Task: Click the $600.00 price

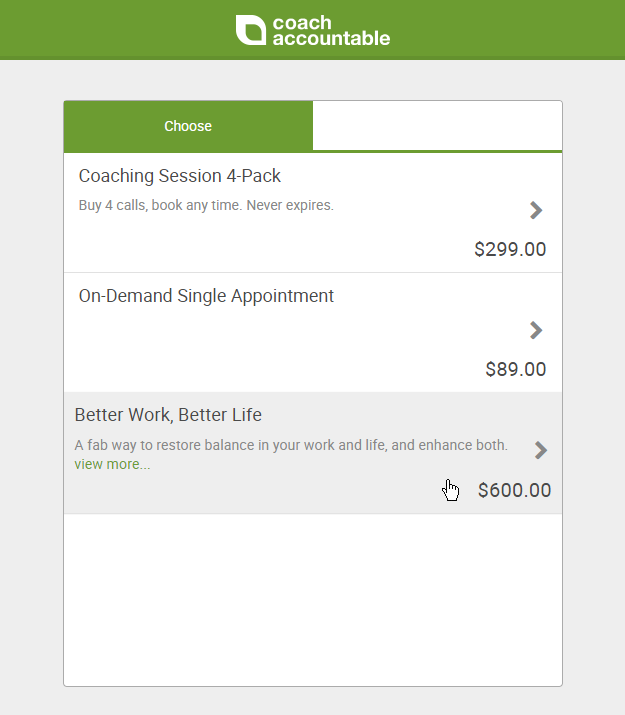Action: (x=514, y=491)
